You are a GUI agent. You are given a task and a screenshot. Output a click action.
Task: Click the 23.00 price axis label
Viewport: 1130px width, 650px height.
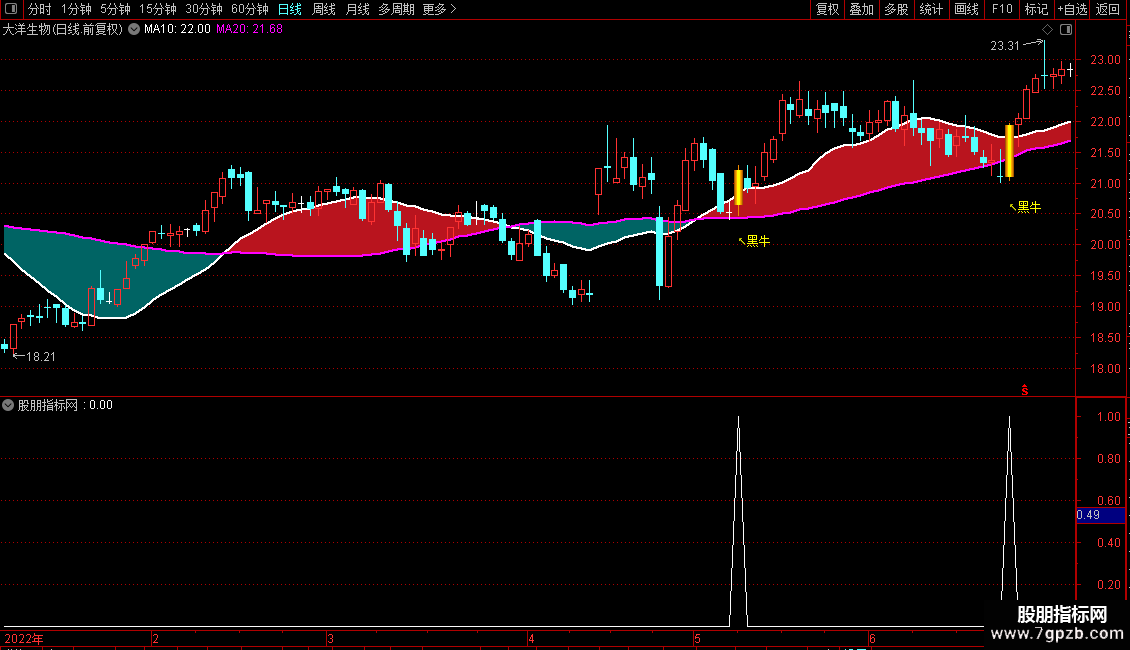(1105, 60)
